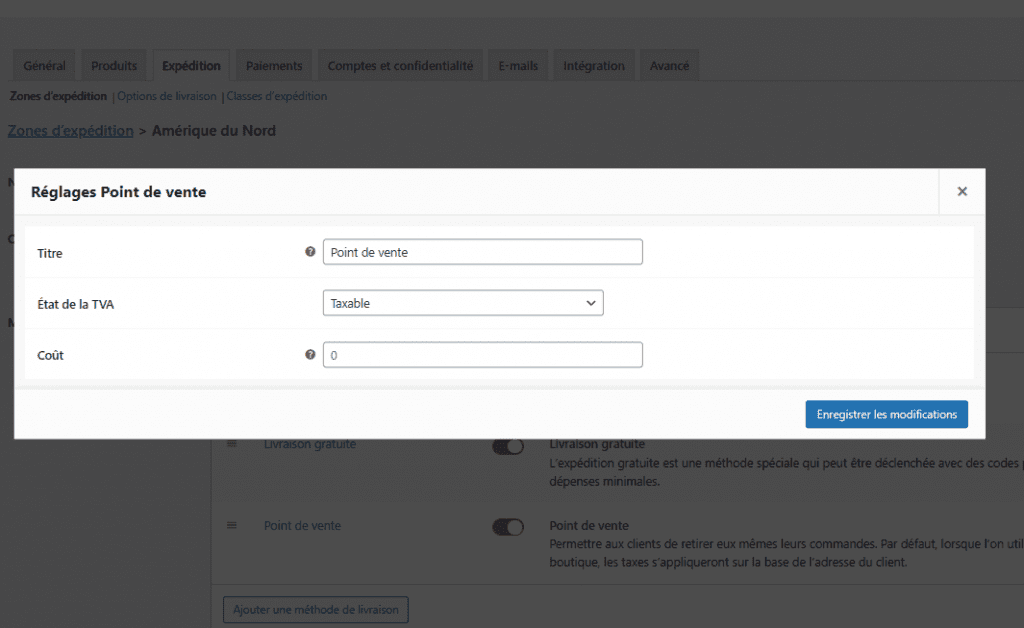Viewport: 1024px width, 628px height.
Task: Click the Zones d'expédition breadcrumb link
Action: pos(71,131)
